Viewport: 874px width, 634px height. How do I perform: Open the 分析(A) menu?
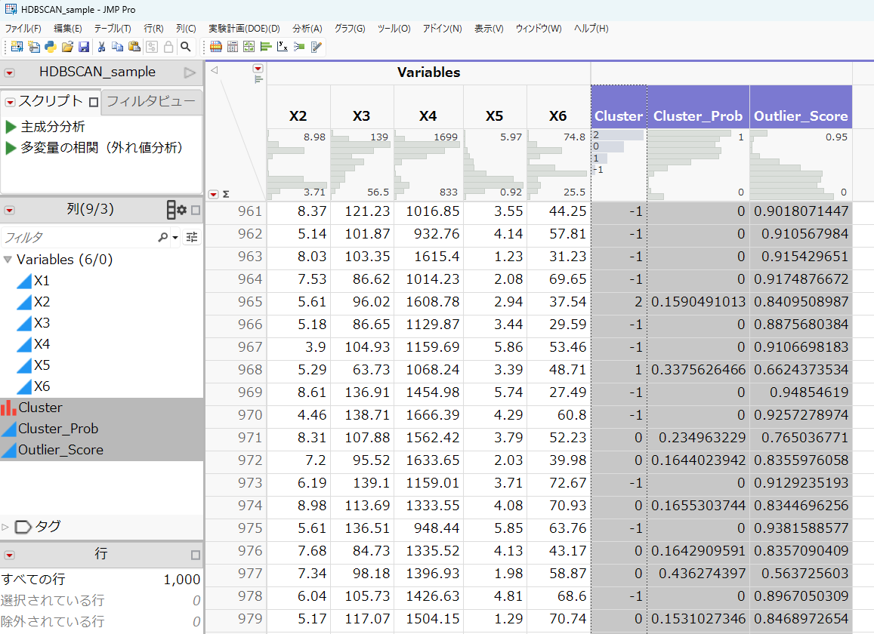[x=307, y=28]
